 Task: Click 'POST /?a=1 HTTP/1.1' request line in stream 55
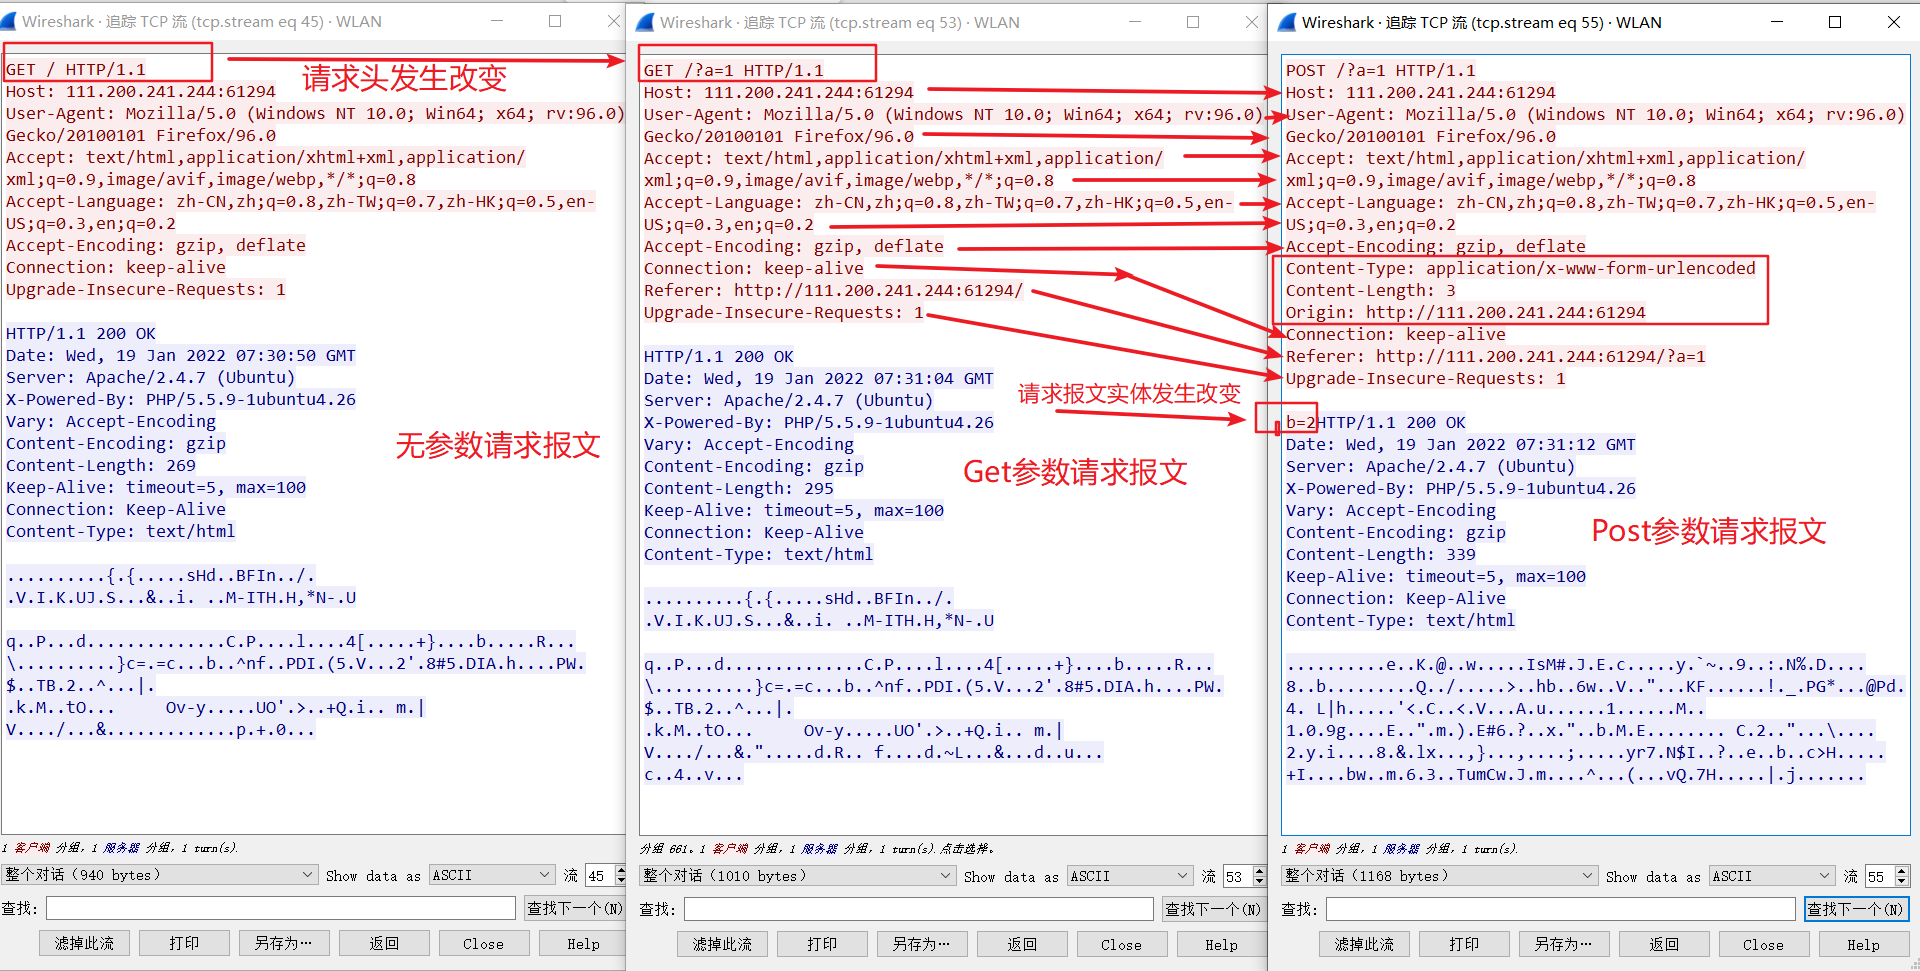(x=1380, y=70)
